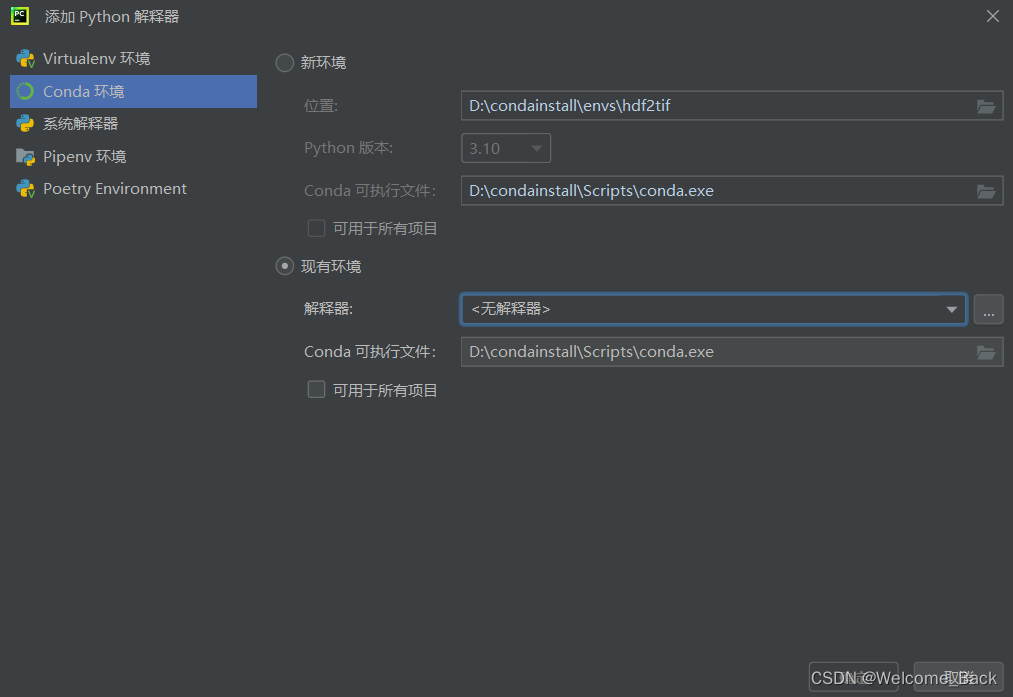The height and width of the screenshot is (697, 1013).
Task: Open the Python 版本 dropdown showing 3.10
Action: [x=505, y=147]
